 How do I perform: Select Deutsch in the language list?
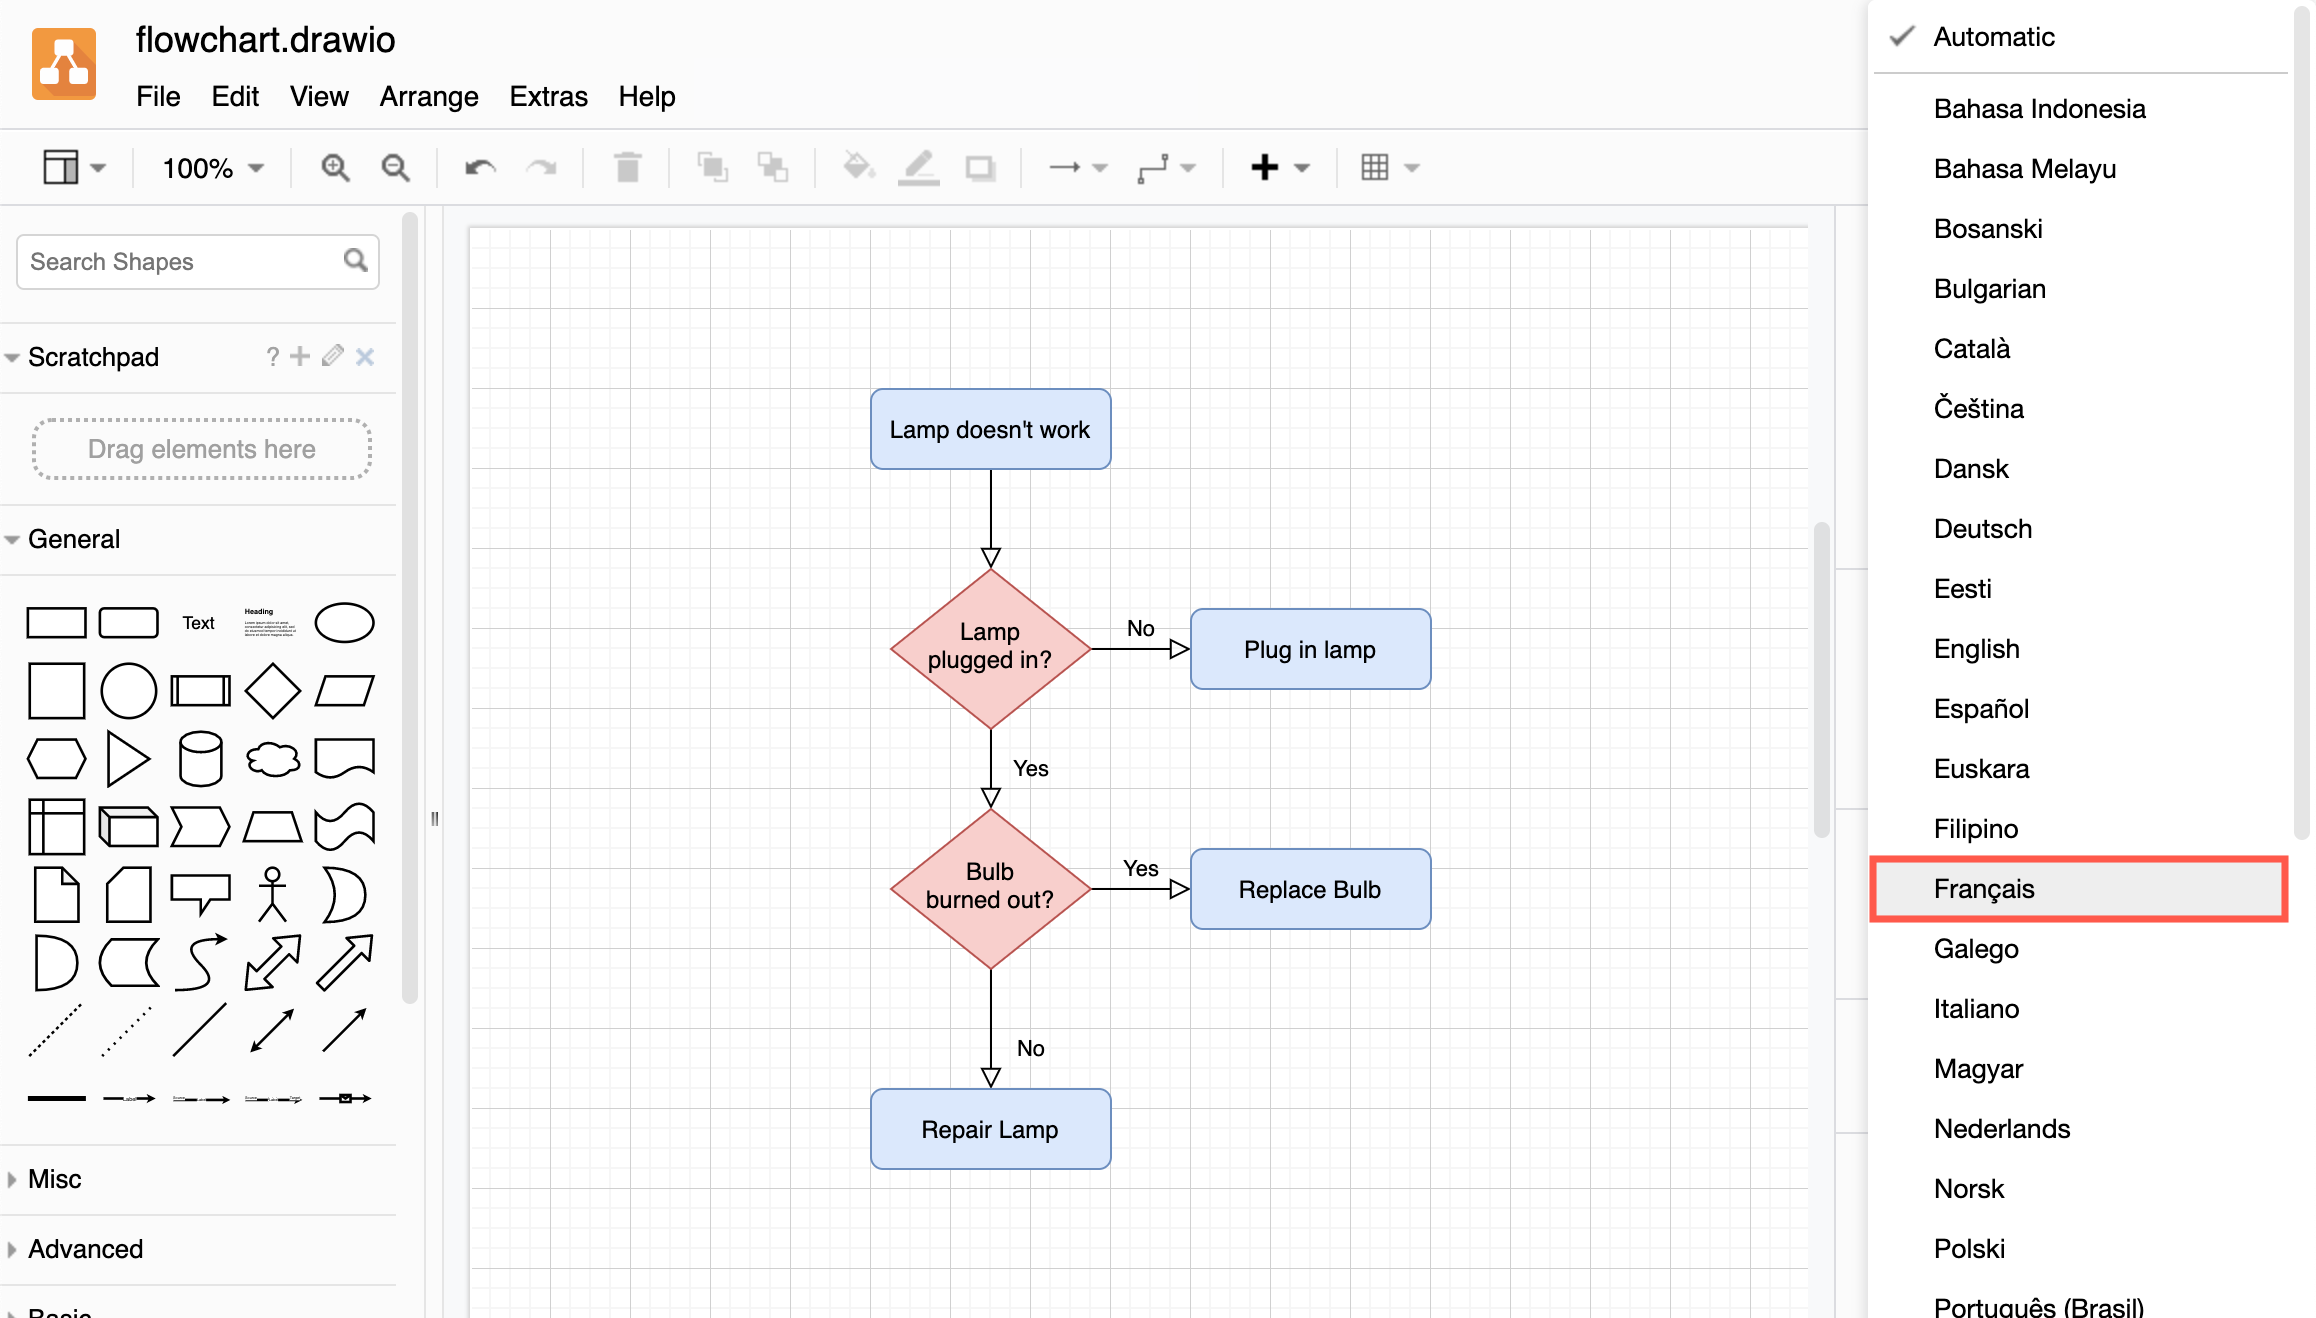coord(1982,529)
